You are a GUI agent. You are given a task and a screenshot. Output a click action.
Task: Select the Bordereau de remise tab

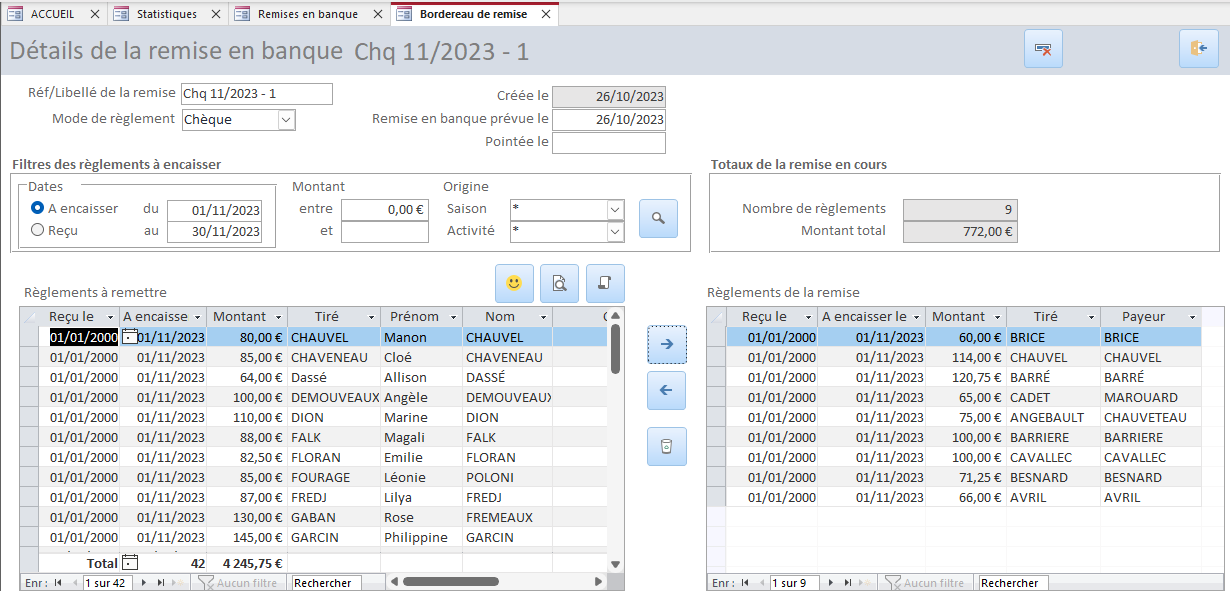pos(473,14)
